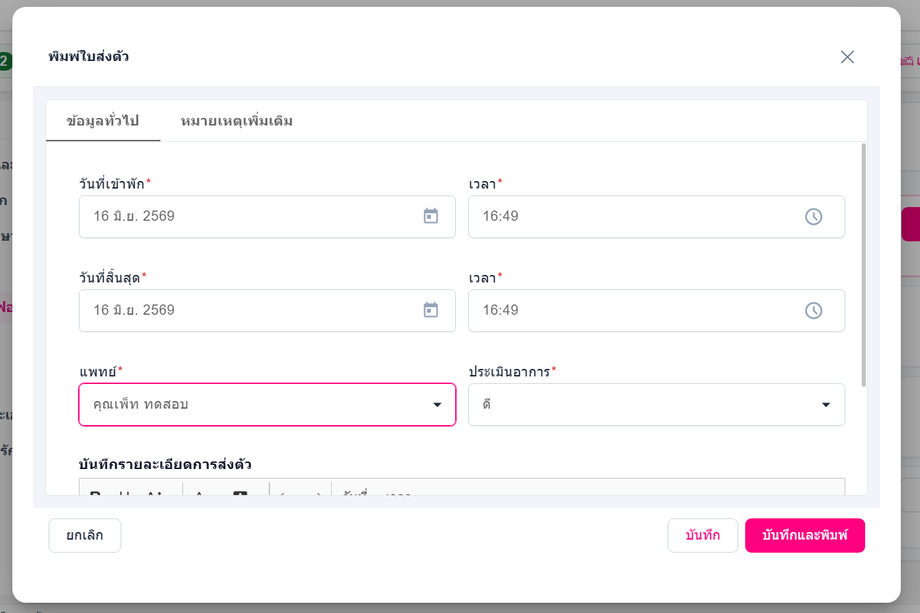
Task: Click the pink บันทึกและพิมพ์ button
Action: point(804,535)
